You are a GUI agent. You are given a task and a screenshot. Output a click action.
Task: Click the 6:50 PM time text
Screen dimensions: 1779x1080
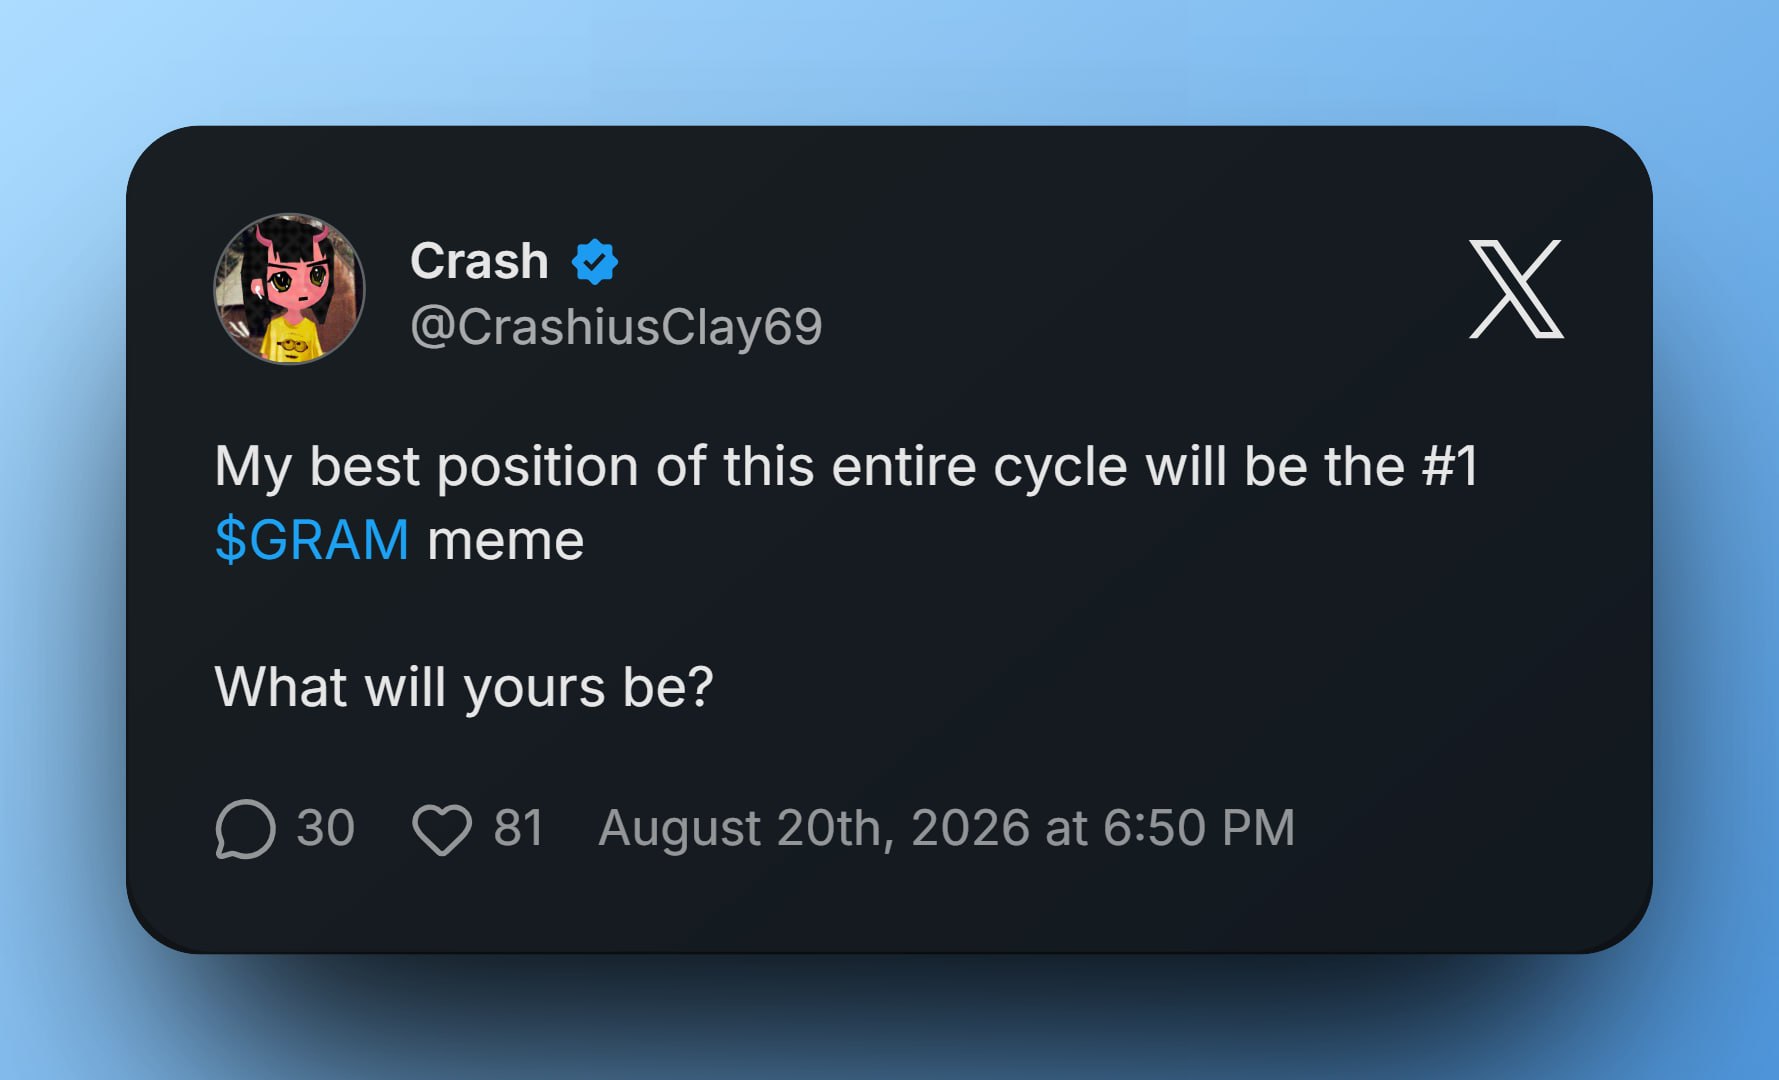click(x=1199, y=829)
